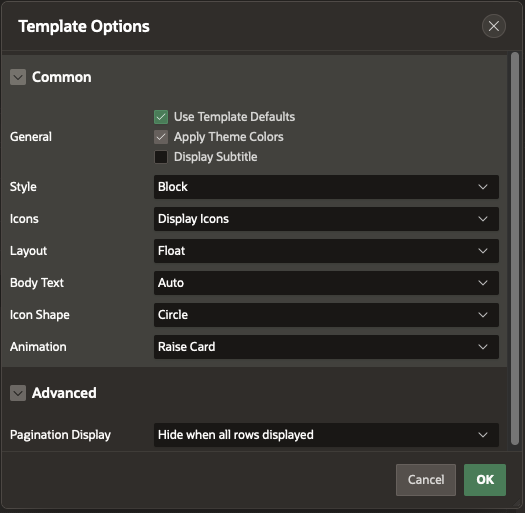
Task: Open the Body Text dropdown showing Auto
Action: 326,283
